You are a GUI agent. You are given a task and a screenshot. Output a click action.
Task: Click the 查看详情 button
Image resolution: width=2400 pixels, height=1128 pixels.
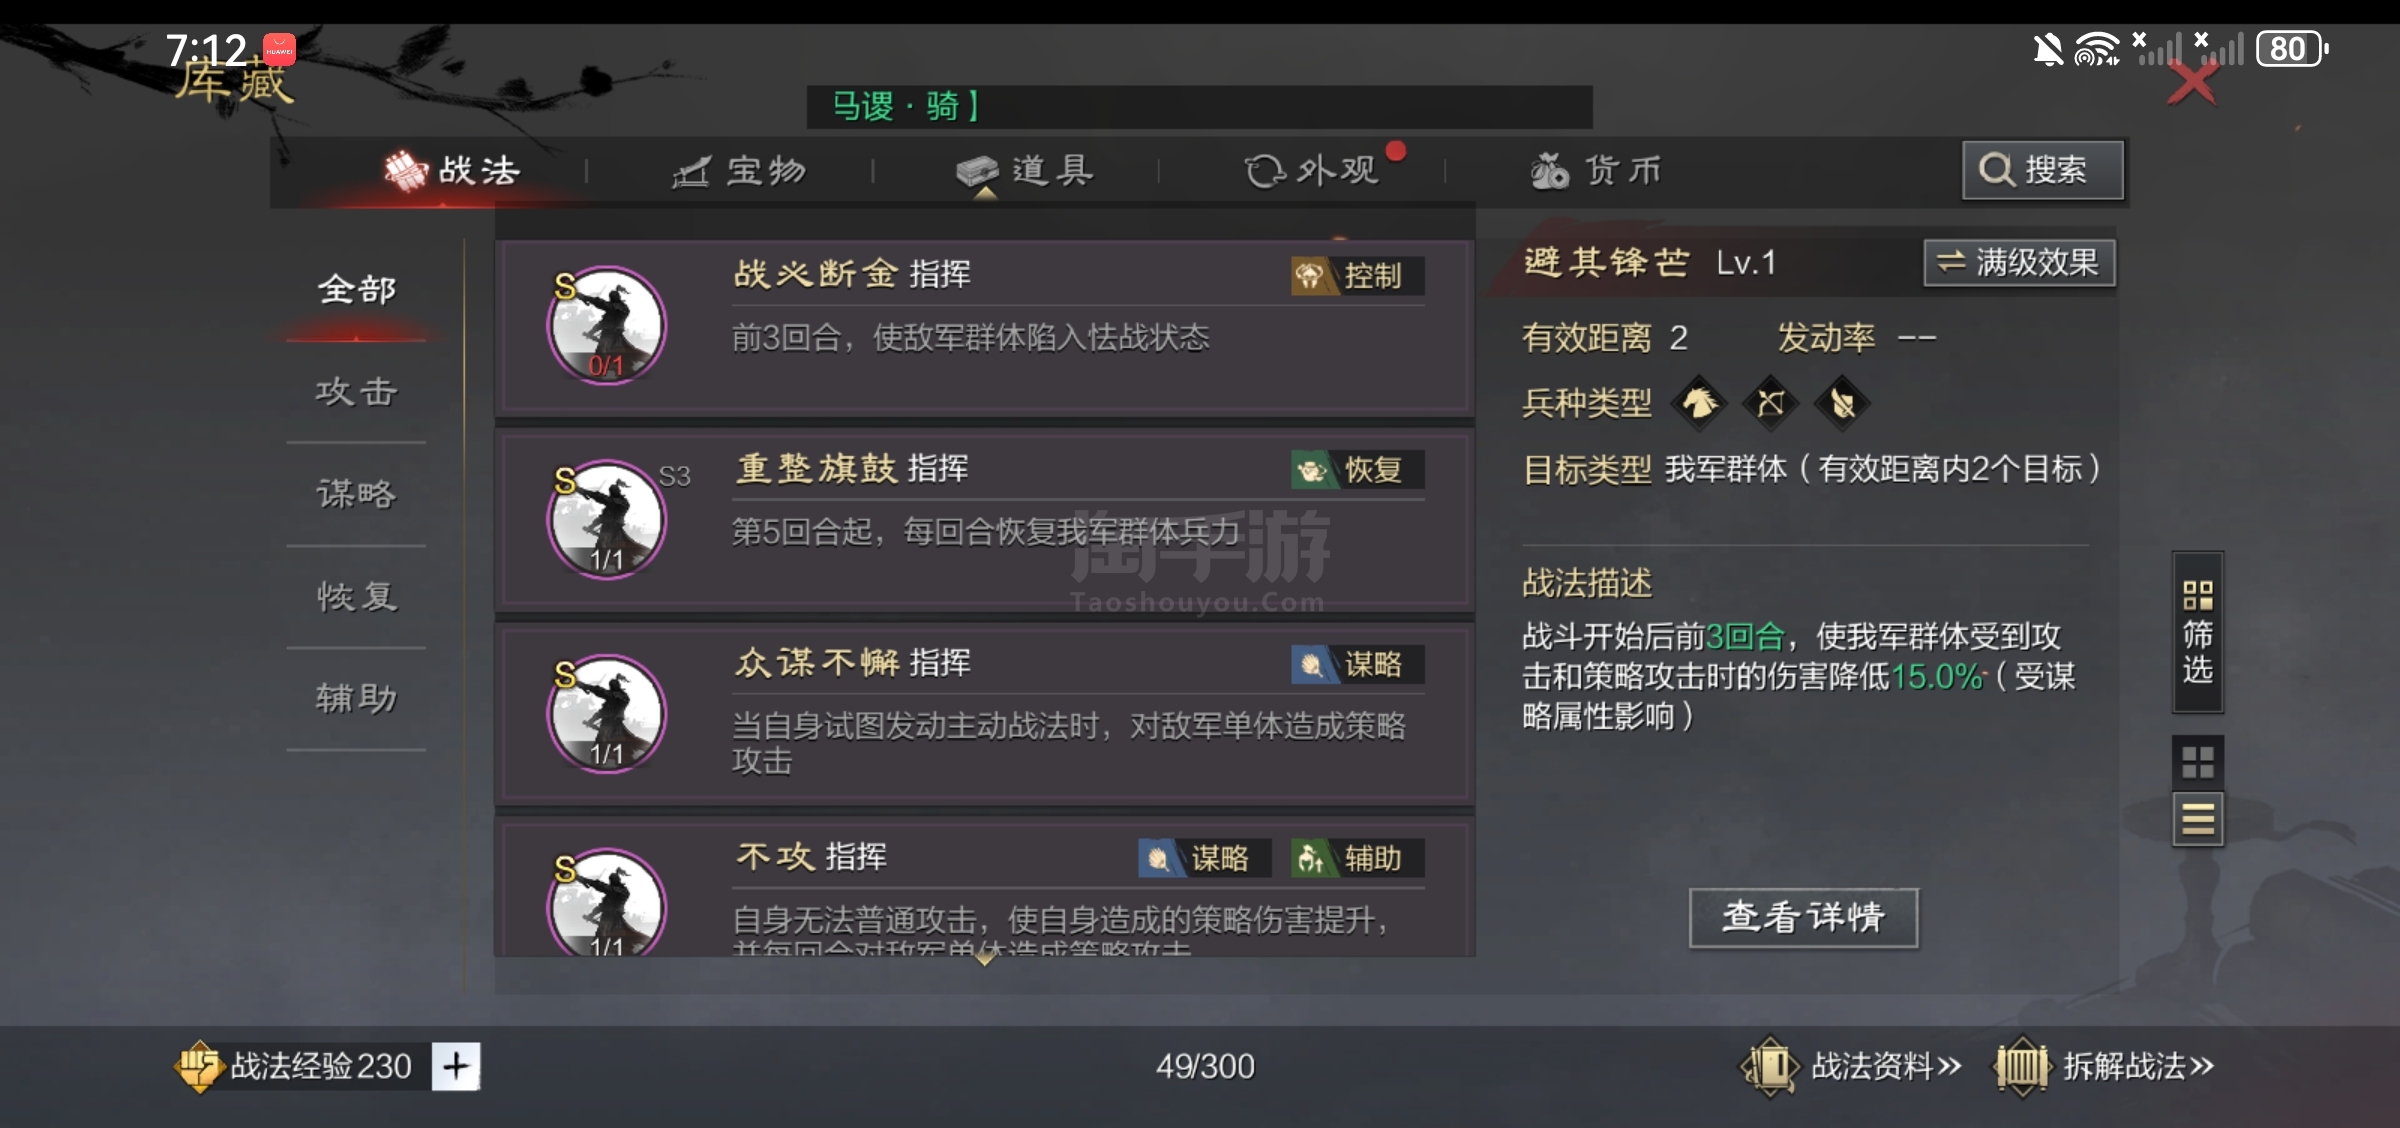(1803, 917)
